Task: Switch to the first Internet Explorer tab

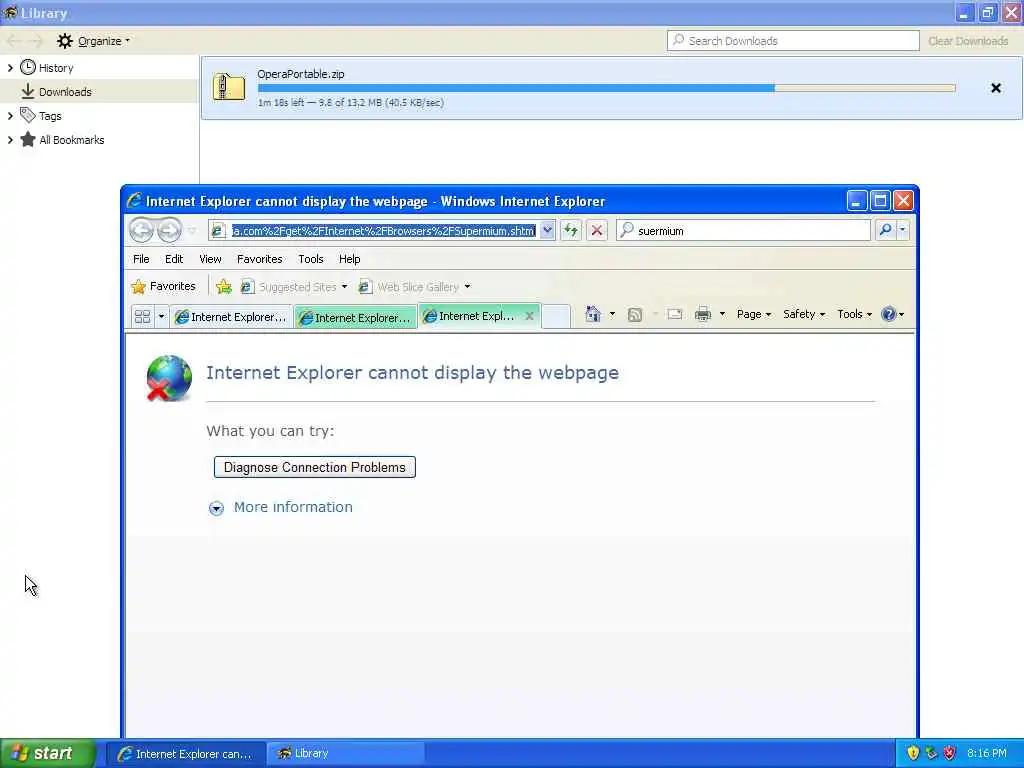Action: pyautogui.click(x=231, y=317)
